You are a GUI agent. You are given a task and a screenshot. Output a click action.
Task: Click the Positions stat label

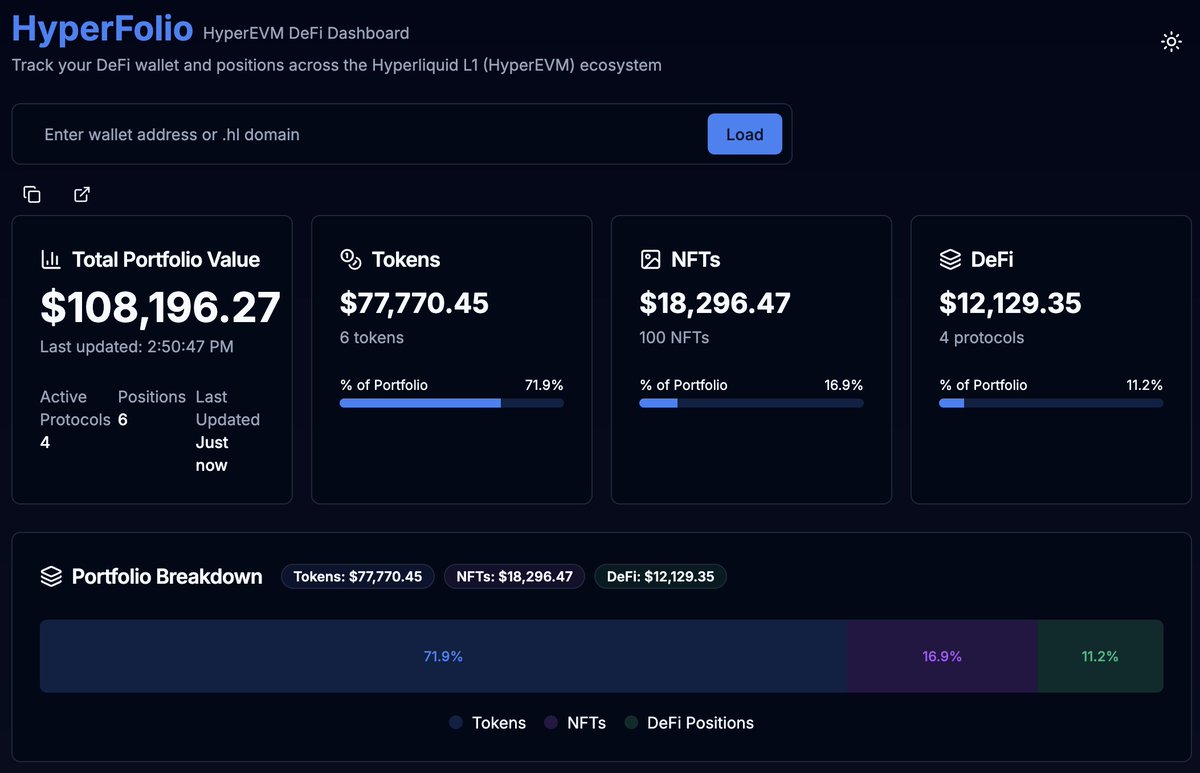coord(152,396)
